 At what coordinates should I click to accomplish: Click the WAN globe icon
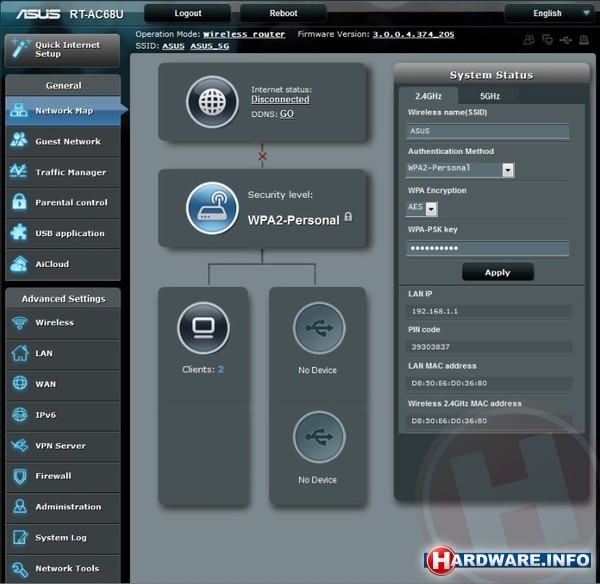tap(20, 383)
